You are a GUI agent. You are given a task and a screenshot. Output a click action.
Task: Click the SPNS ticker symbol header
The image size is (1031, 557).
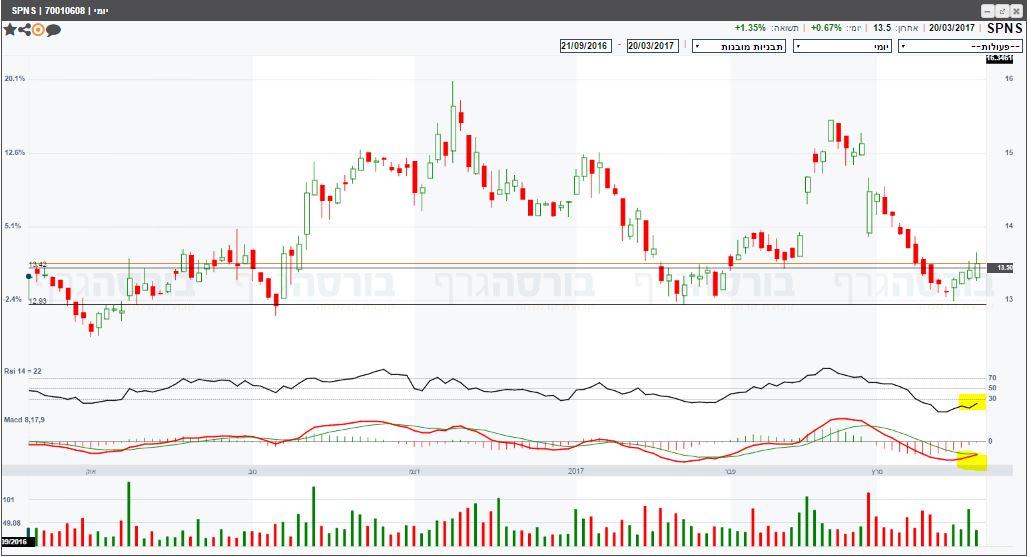click(1005, 28)
